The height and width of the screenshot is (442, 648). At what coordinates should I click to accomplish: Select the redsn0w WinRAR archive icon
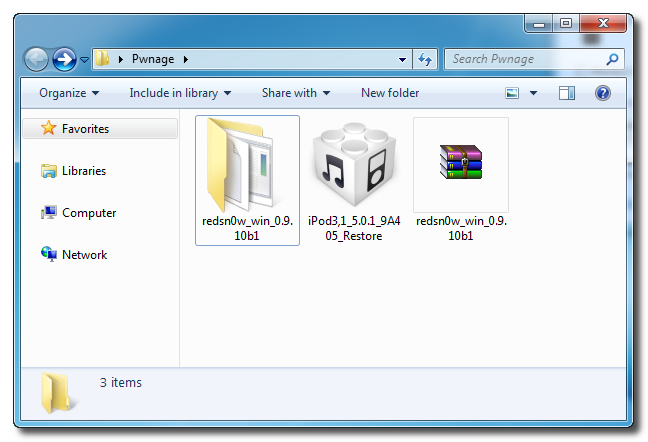click(461, 162)
